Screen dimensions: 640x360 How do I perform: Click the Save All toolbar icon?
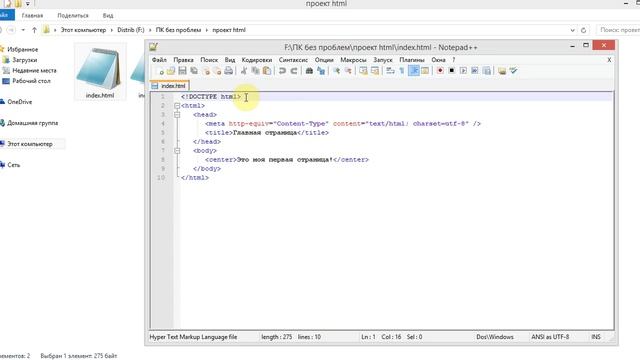(194, 71)
